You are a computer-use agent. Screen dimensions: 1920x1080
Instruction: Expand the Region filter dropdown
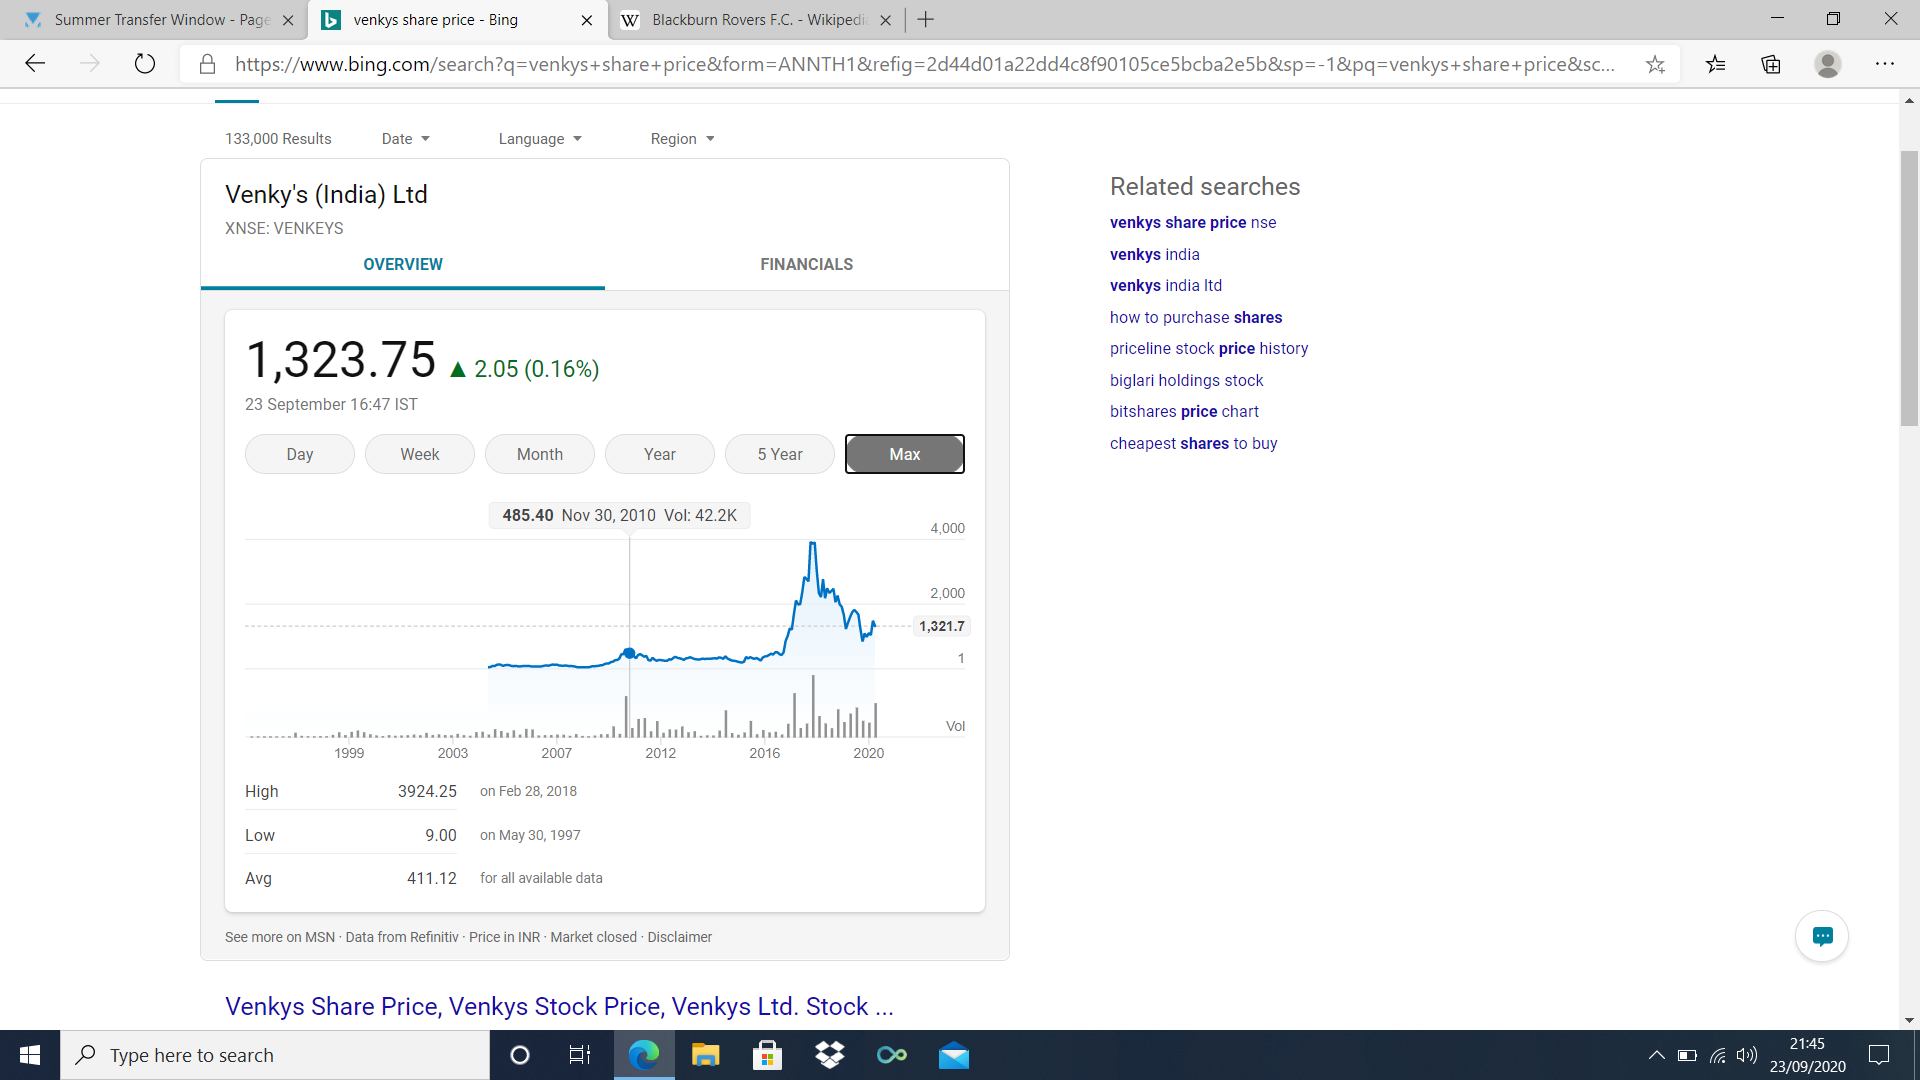point(682,139)
